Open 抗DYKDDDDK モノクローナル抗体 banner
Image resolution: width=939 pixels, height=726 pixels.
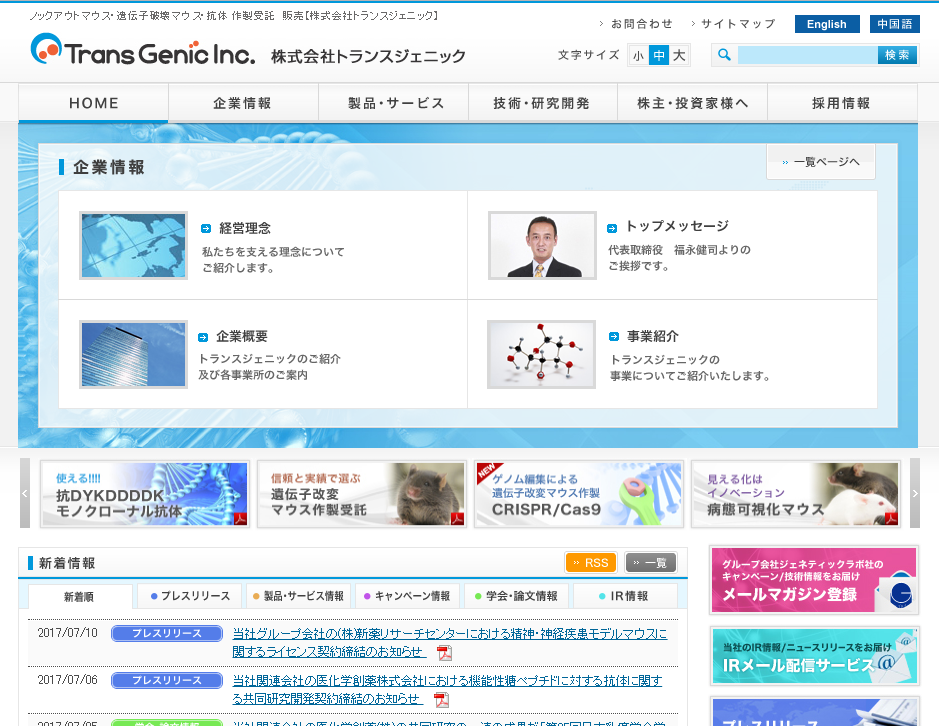tap(145, 494)
